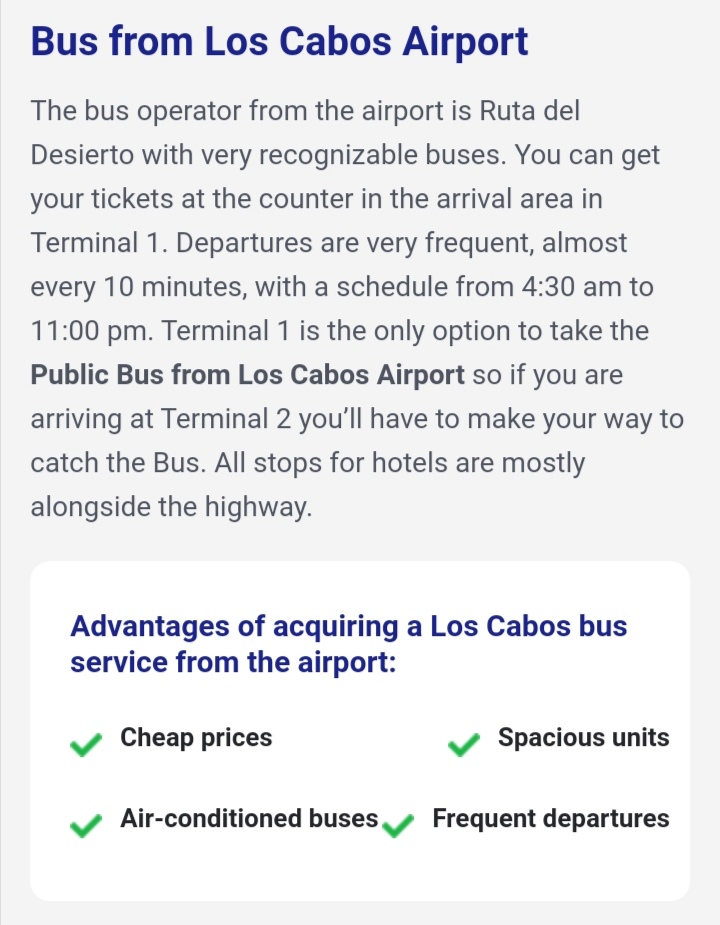Screen dimensions: 720x925
Task: Click the 'Advantages of acquiring a Los Cabos bus' heading
Action: [349, 626]
